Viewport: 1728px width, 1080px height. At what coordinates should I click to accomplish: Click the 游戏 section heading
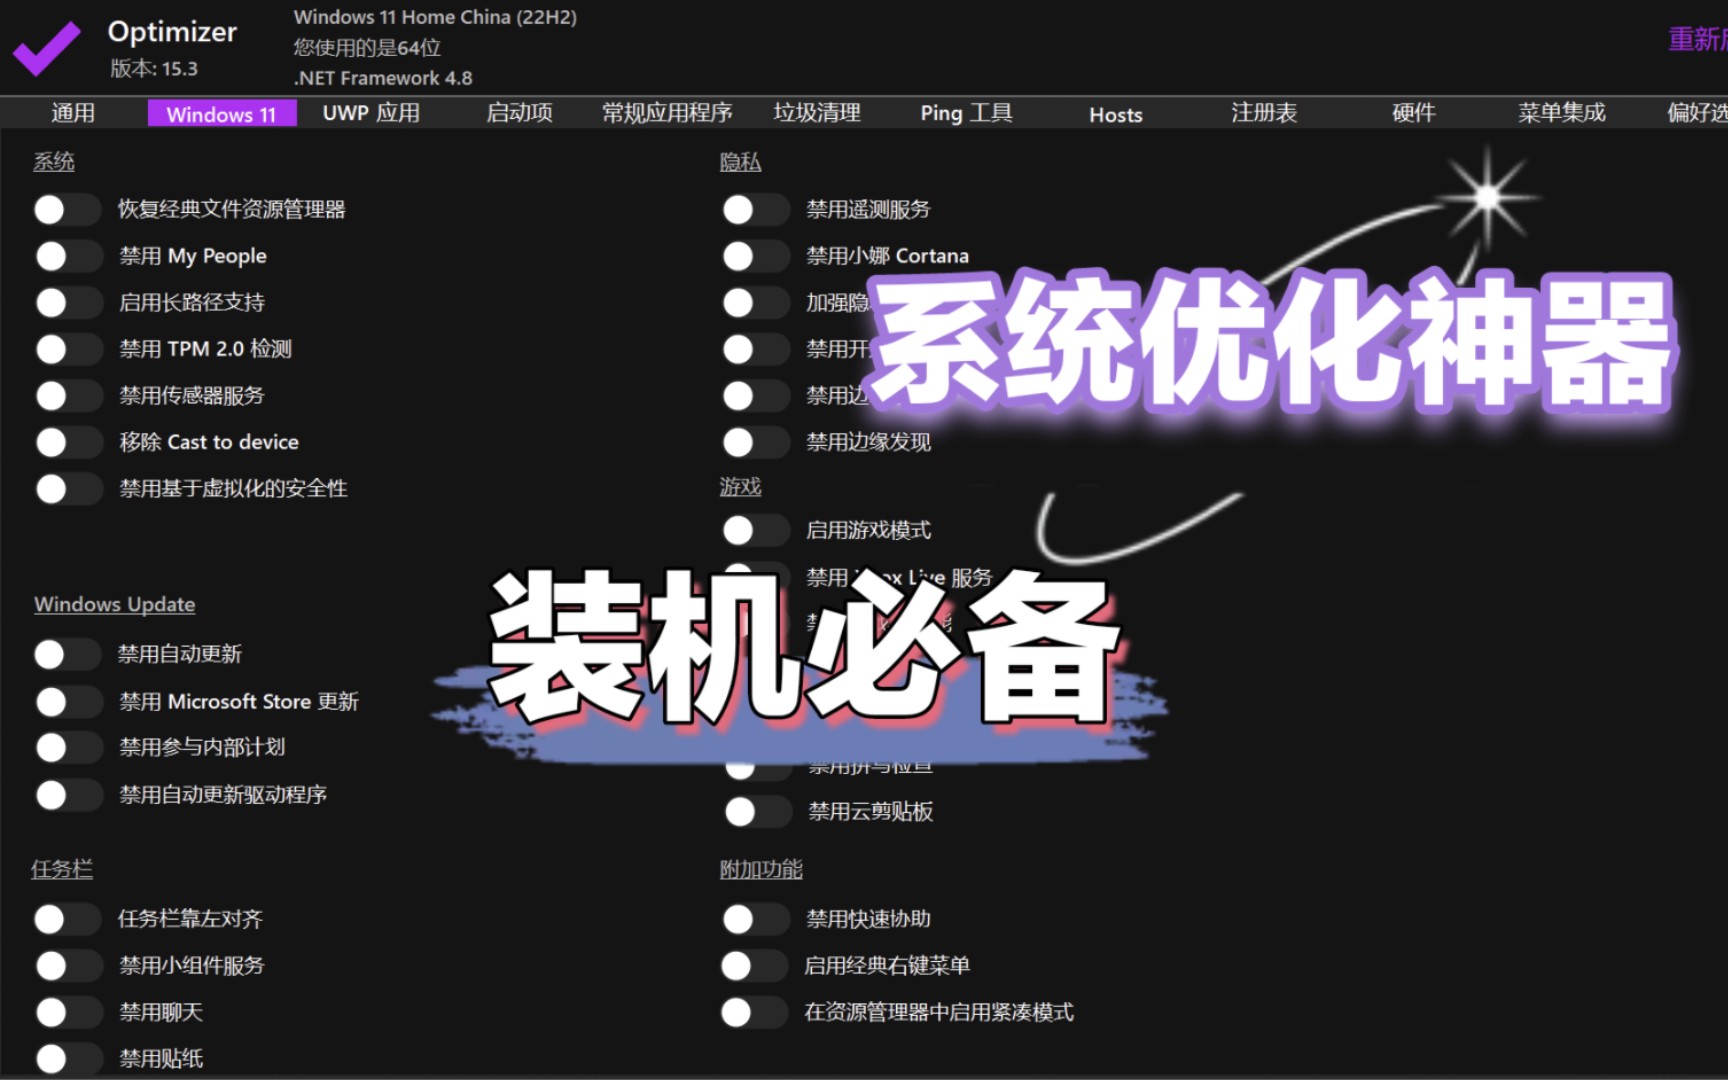click(x=740, y=486)
